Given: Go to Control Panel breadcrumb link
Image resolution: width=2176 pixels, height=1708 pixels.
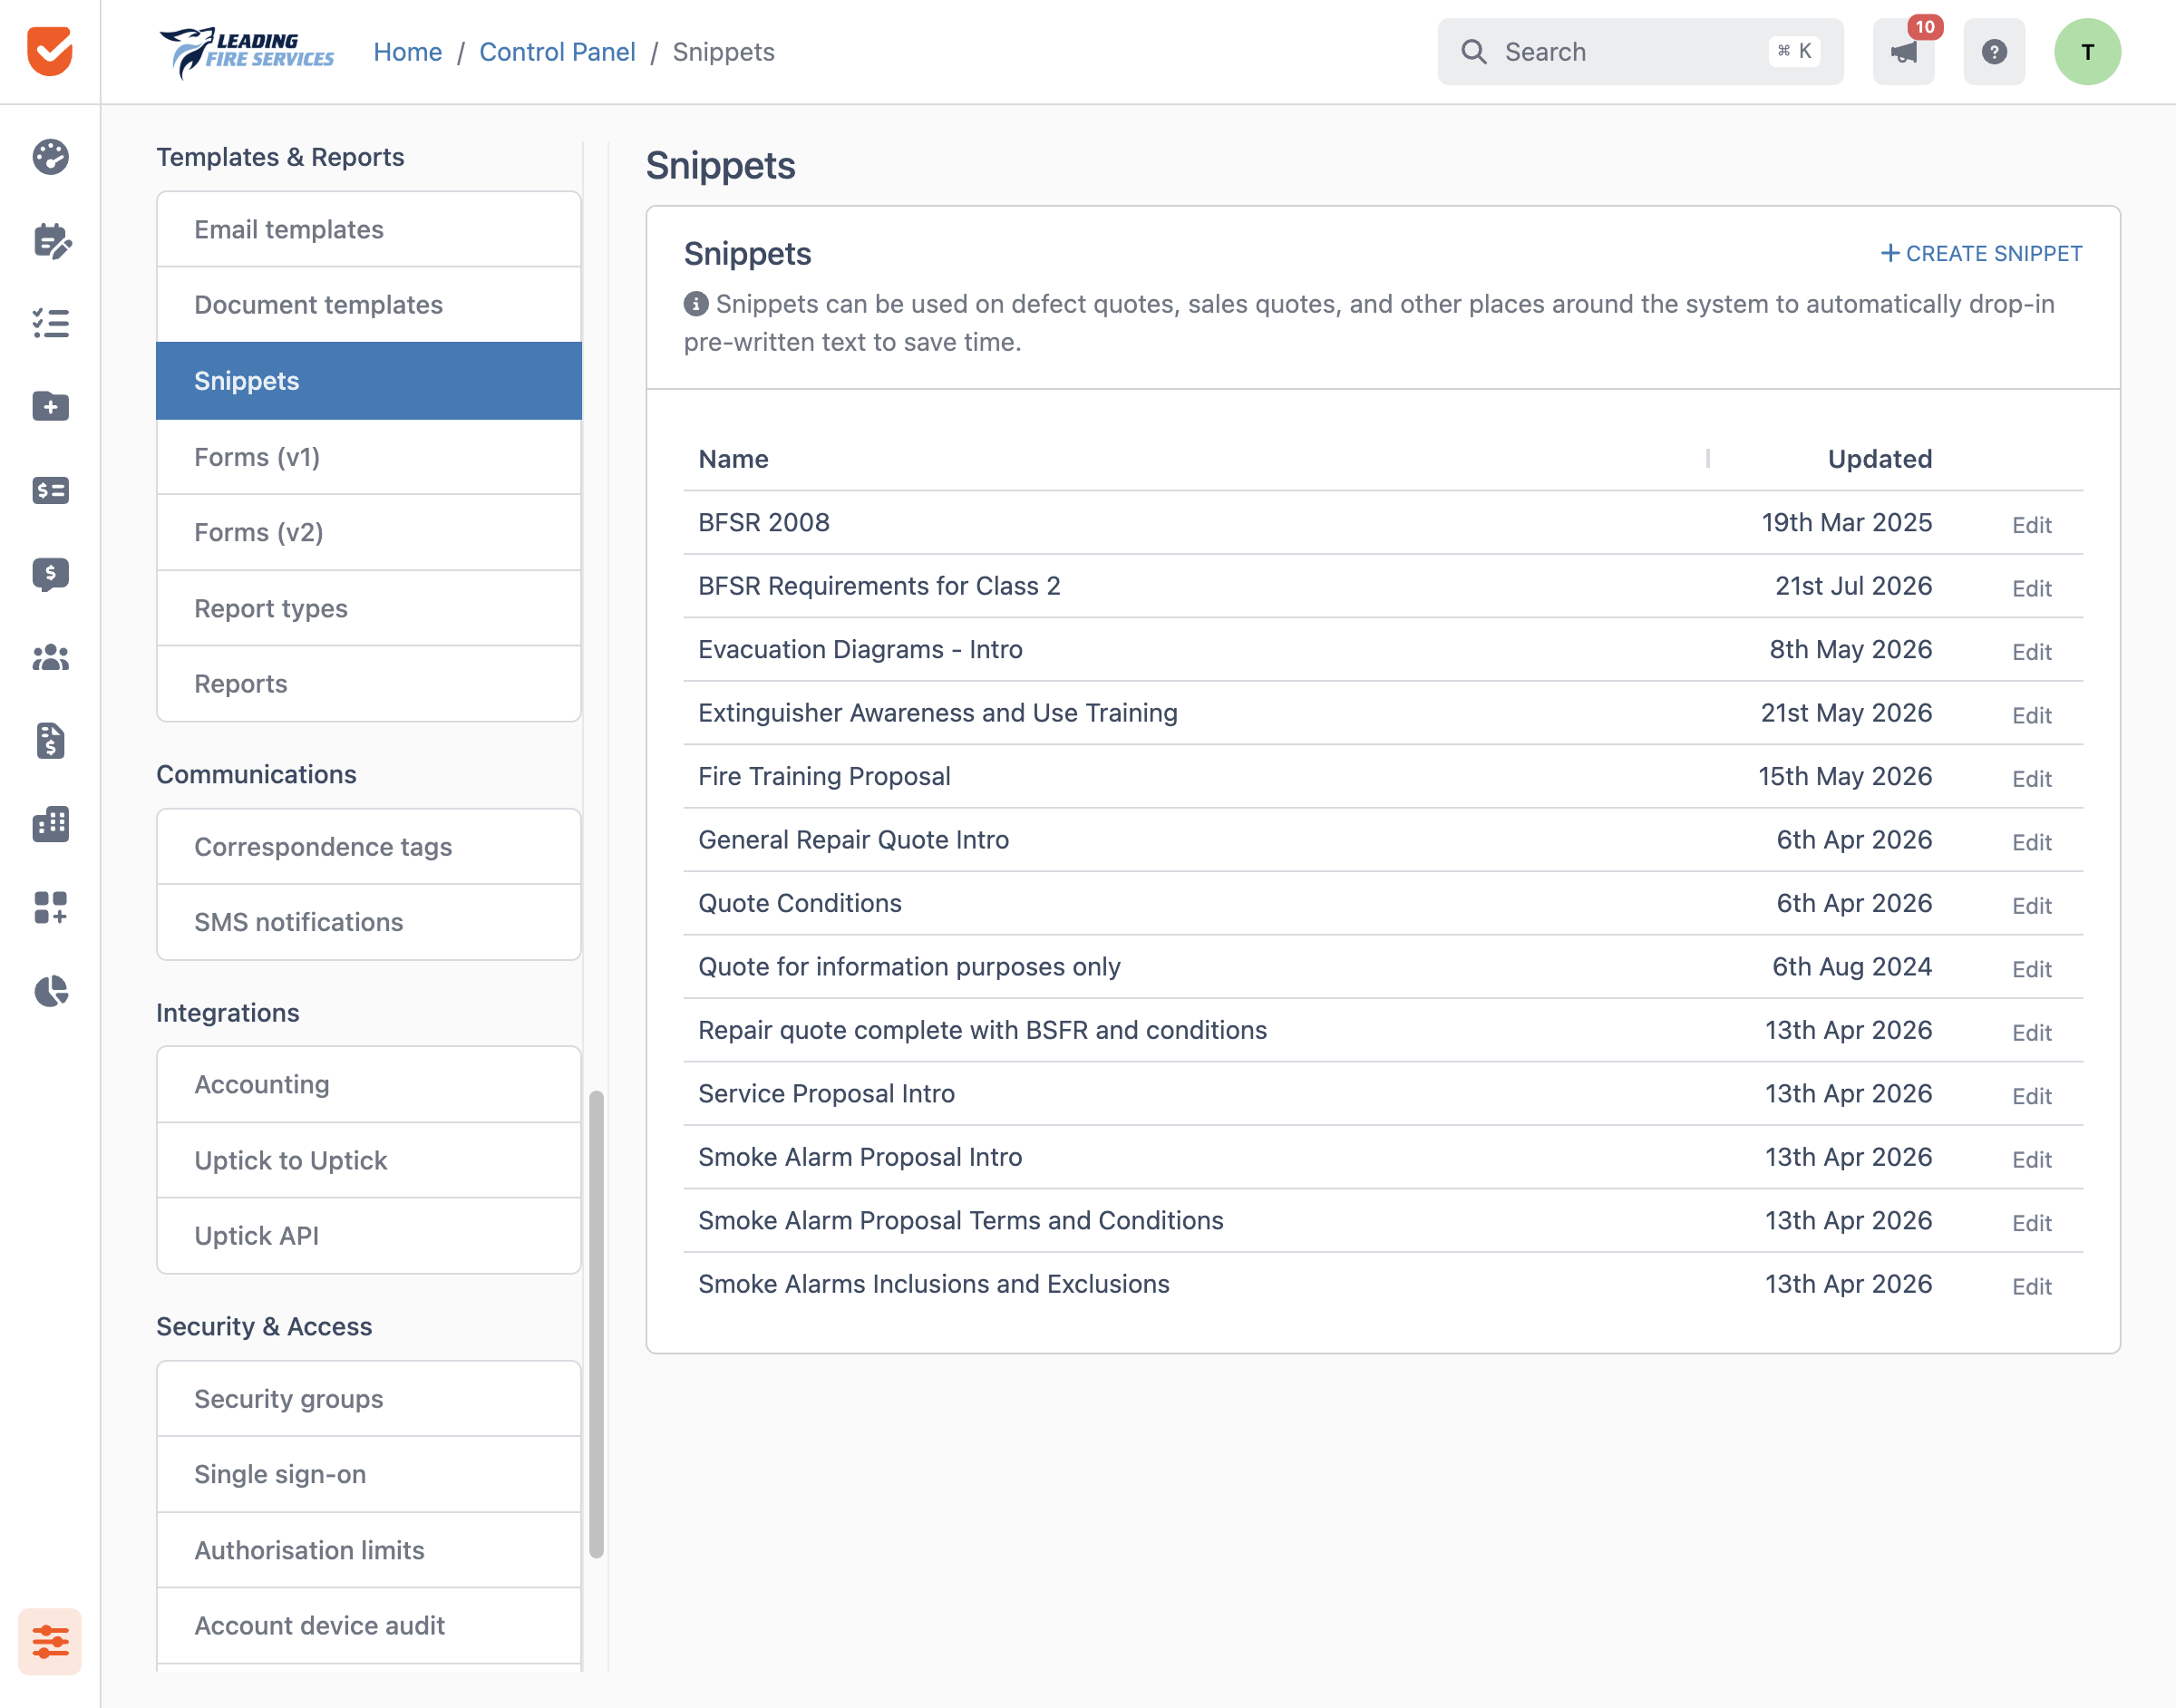Looking at the screenshot, I should coord(557,52).
